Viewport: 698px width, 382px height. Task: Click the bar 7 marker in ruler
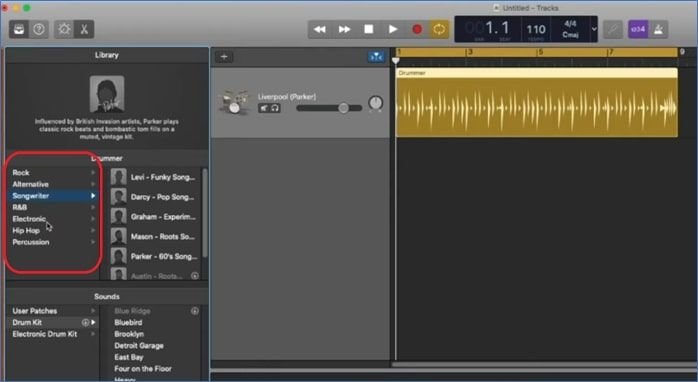point(611,52)
